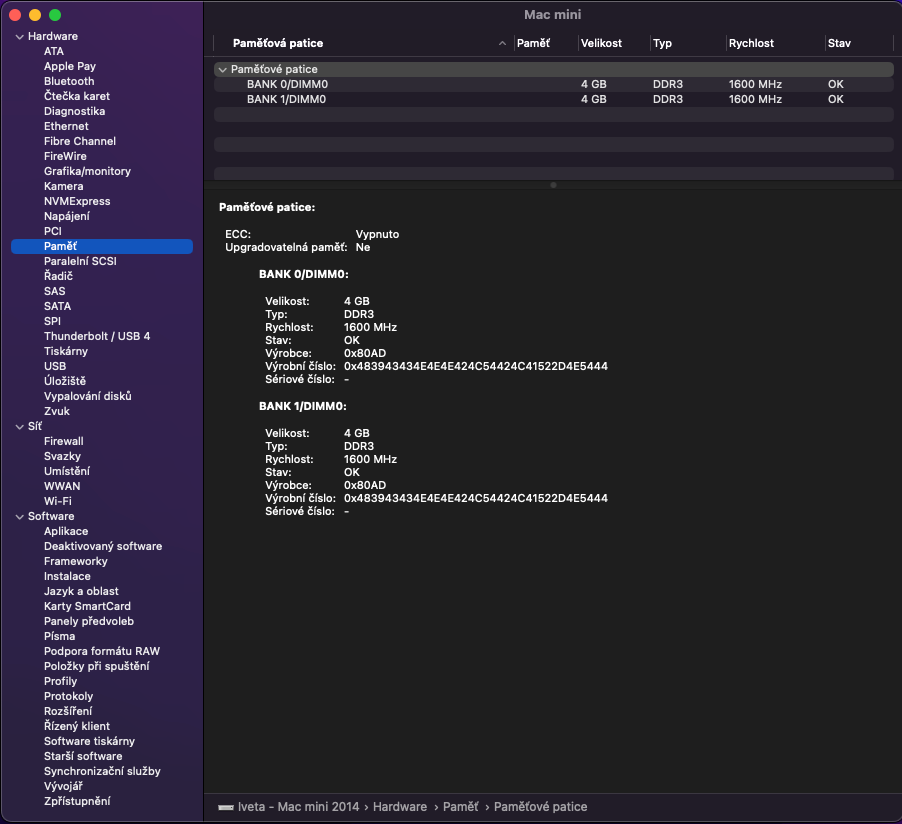Open Paralelní SCSI in the sidebar

[80, 261]
